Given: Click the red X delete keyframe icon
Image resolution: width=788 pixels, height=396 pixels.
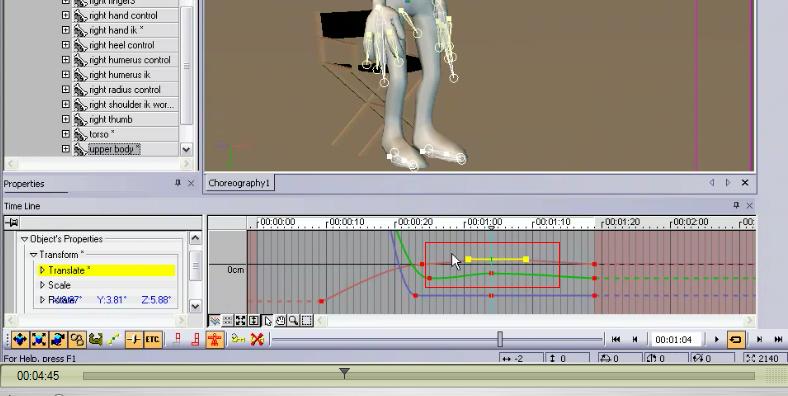Looking at the screenshot, I should (257, 340).
